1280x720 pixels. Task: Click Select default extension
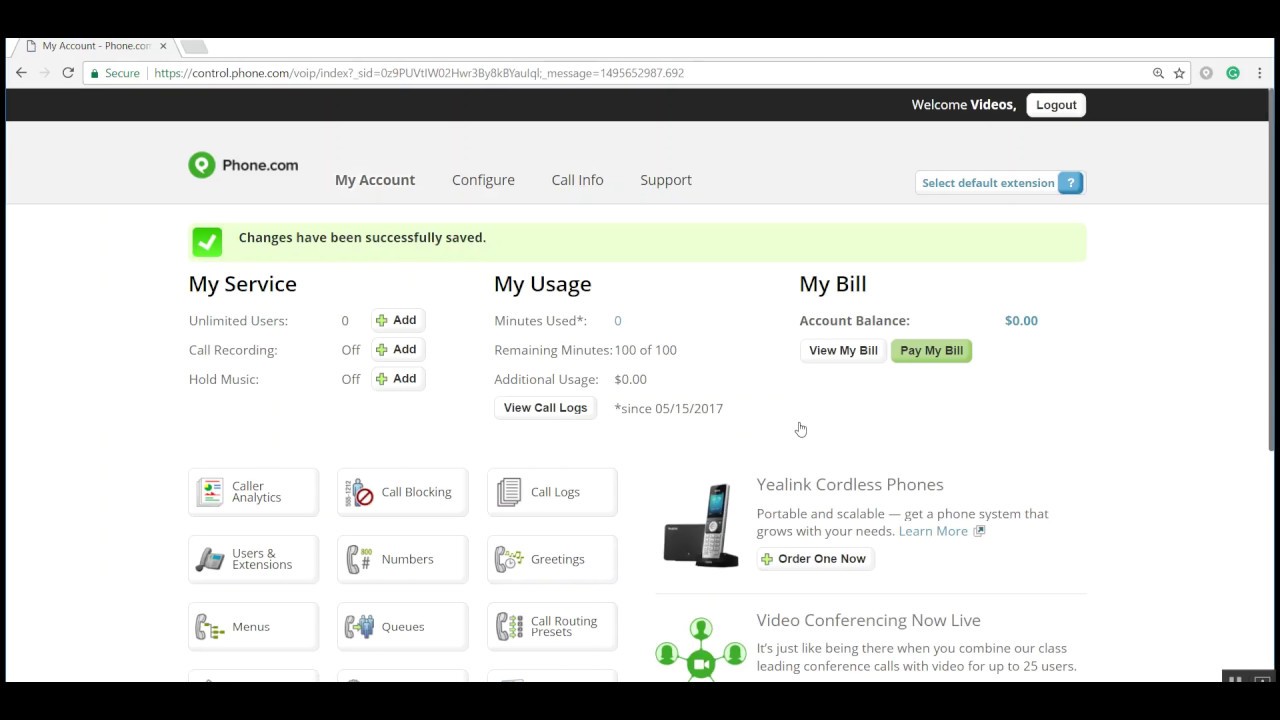coord(988,183)
